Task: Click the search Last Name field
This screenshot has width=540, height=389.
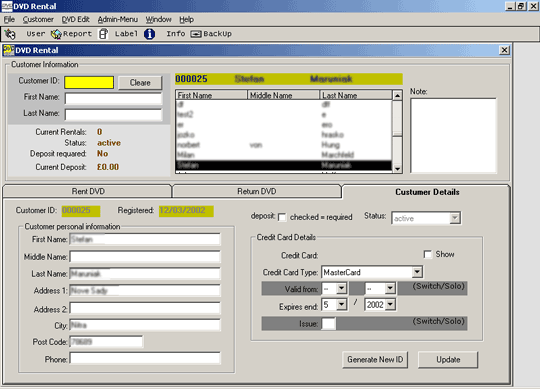Action: (x=113, y=115)
